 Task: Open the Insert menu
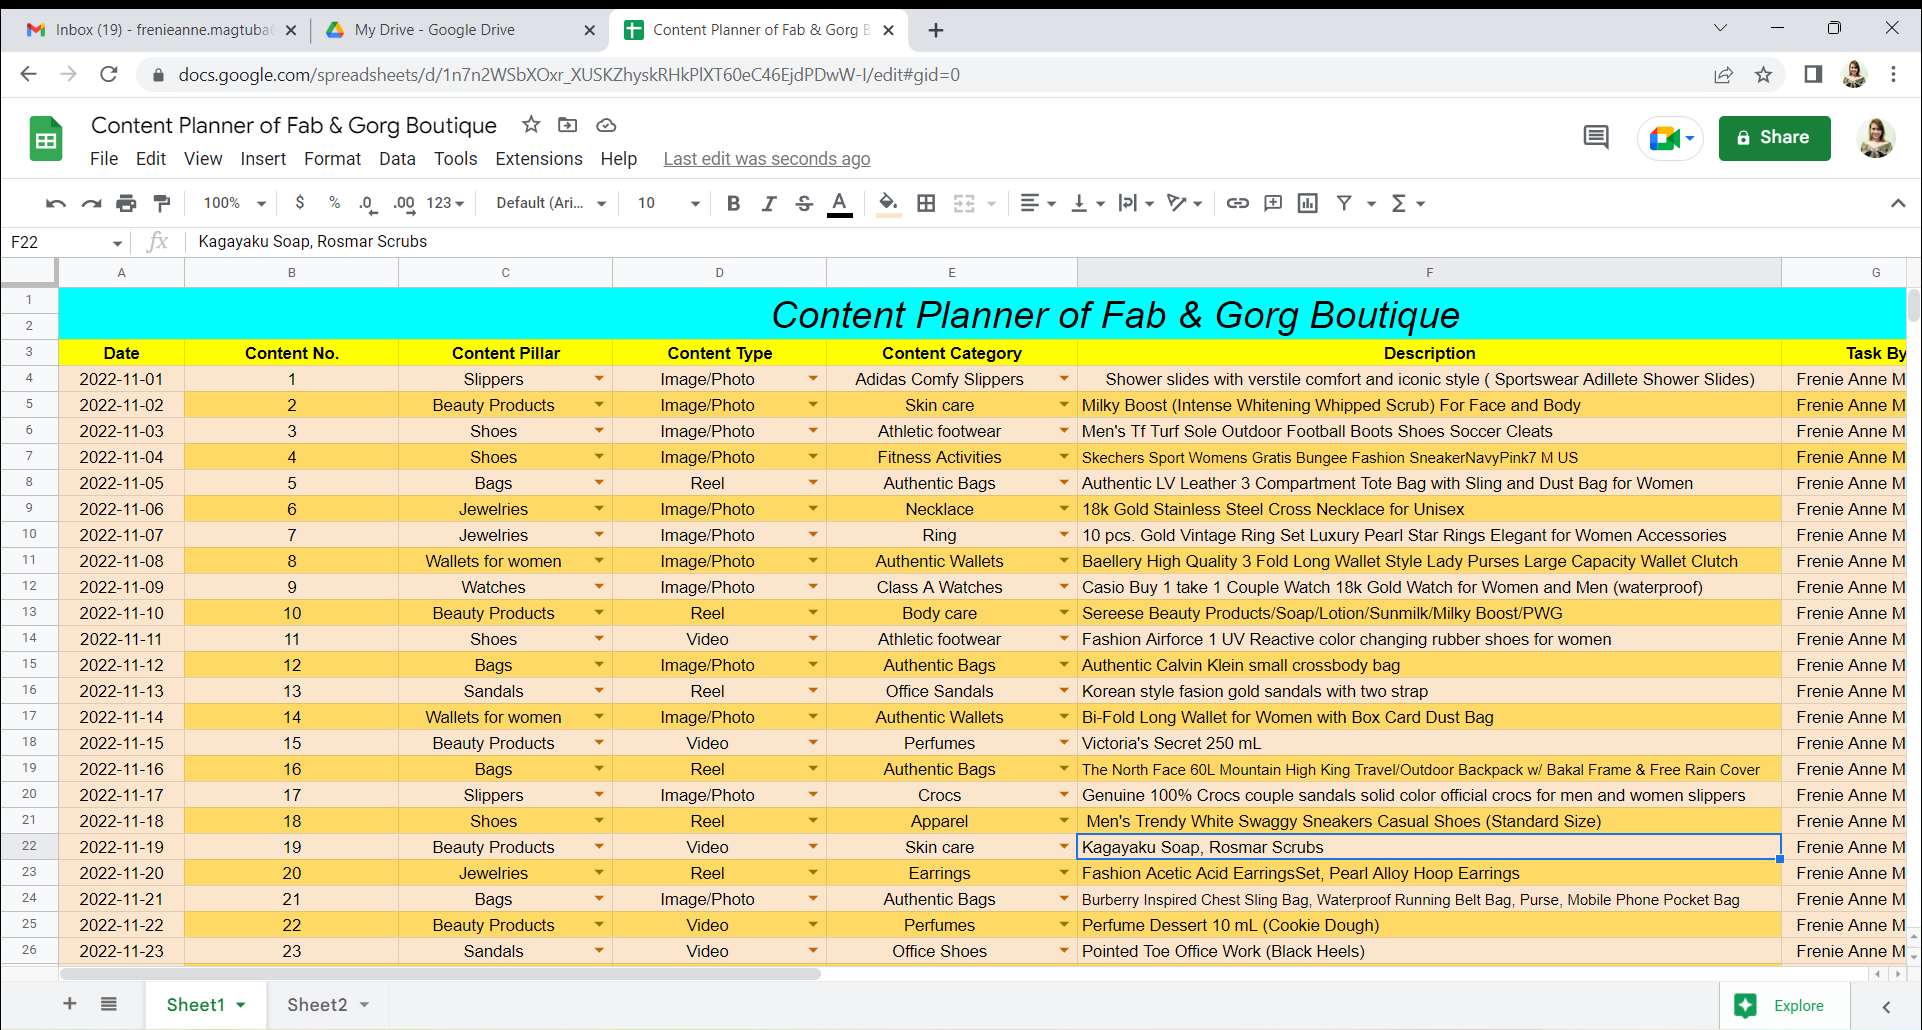click(263, 159)
